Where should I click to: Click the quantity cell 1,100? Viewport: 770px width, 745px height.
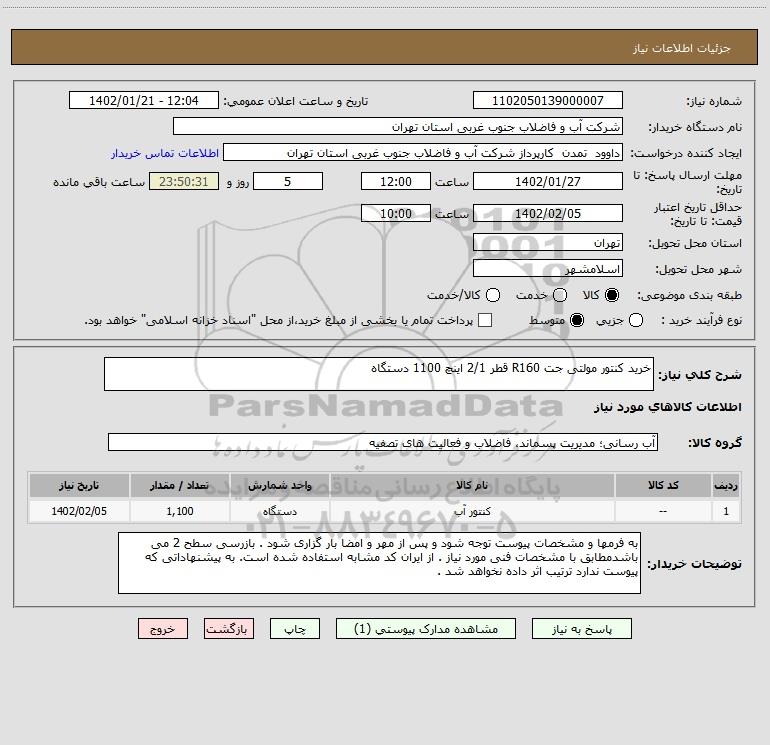pos(179,511)
